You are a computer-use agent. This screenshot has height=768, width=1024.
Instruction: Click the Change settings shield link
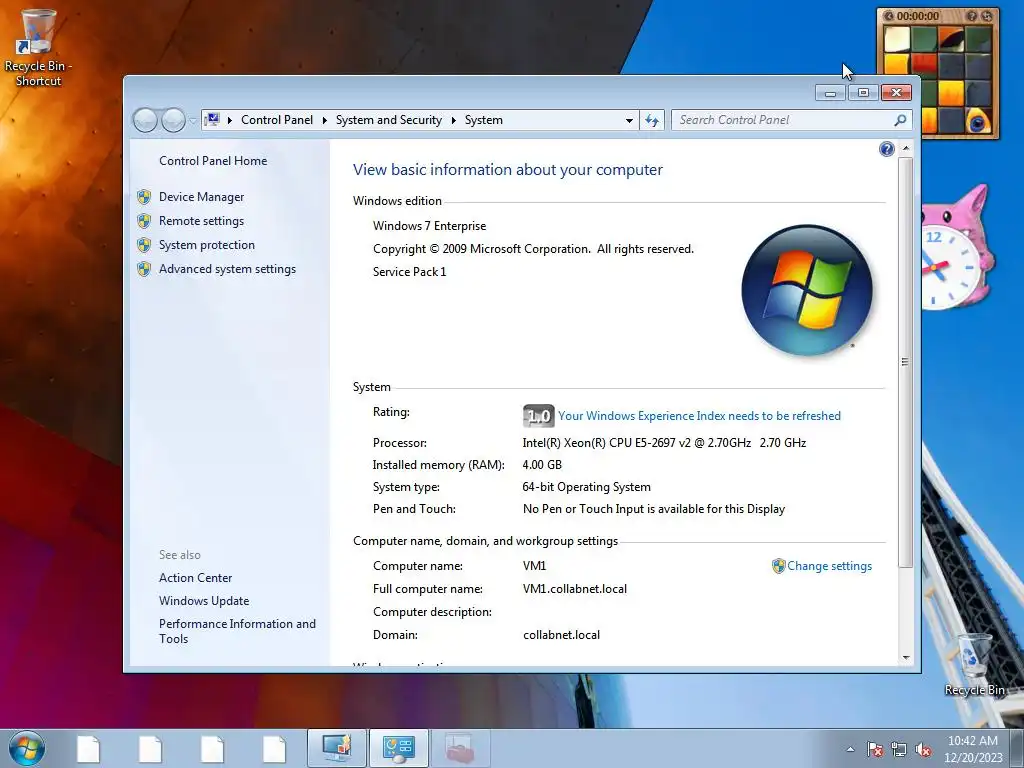click(x=822, y=566)
